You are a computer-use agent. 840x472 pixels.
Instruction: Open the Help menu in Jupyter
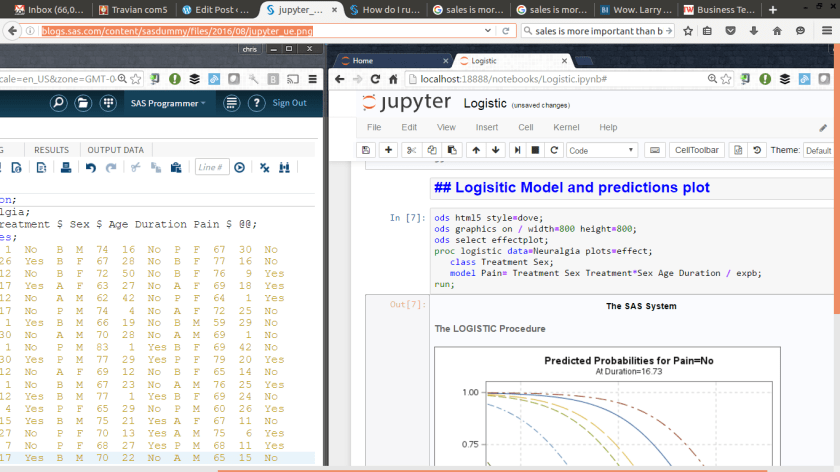608,128
